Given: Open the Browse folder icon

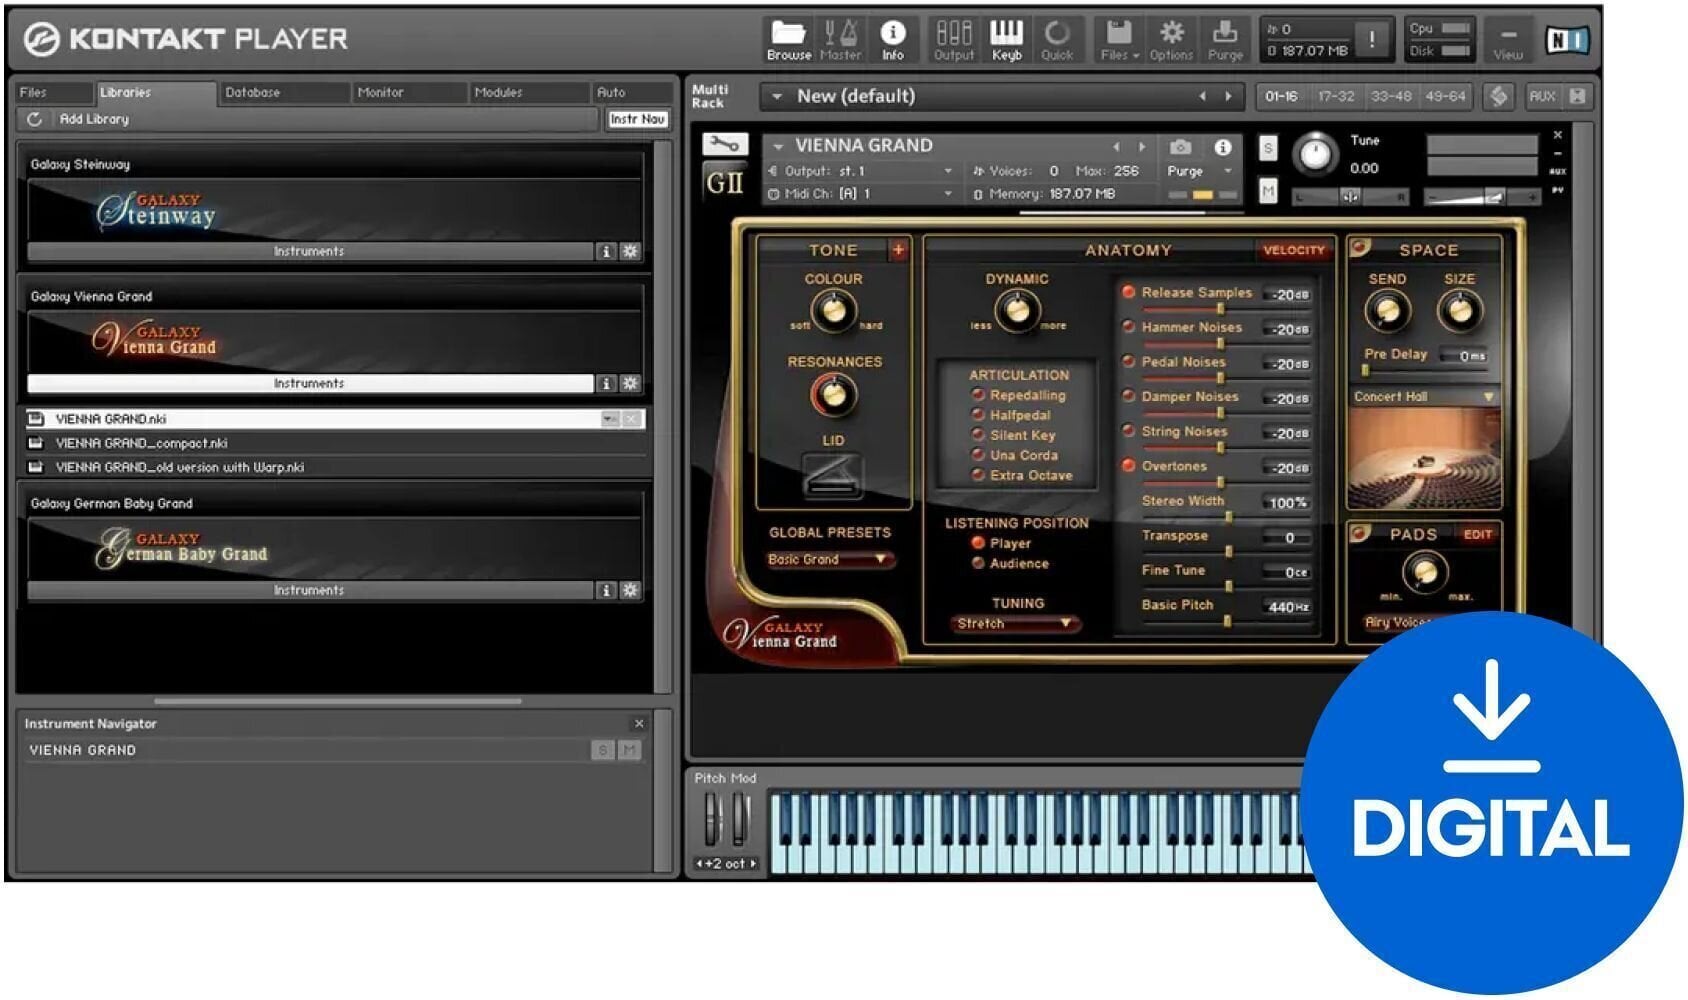Looking at the screenshot, I should tap(788, 39).
